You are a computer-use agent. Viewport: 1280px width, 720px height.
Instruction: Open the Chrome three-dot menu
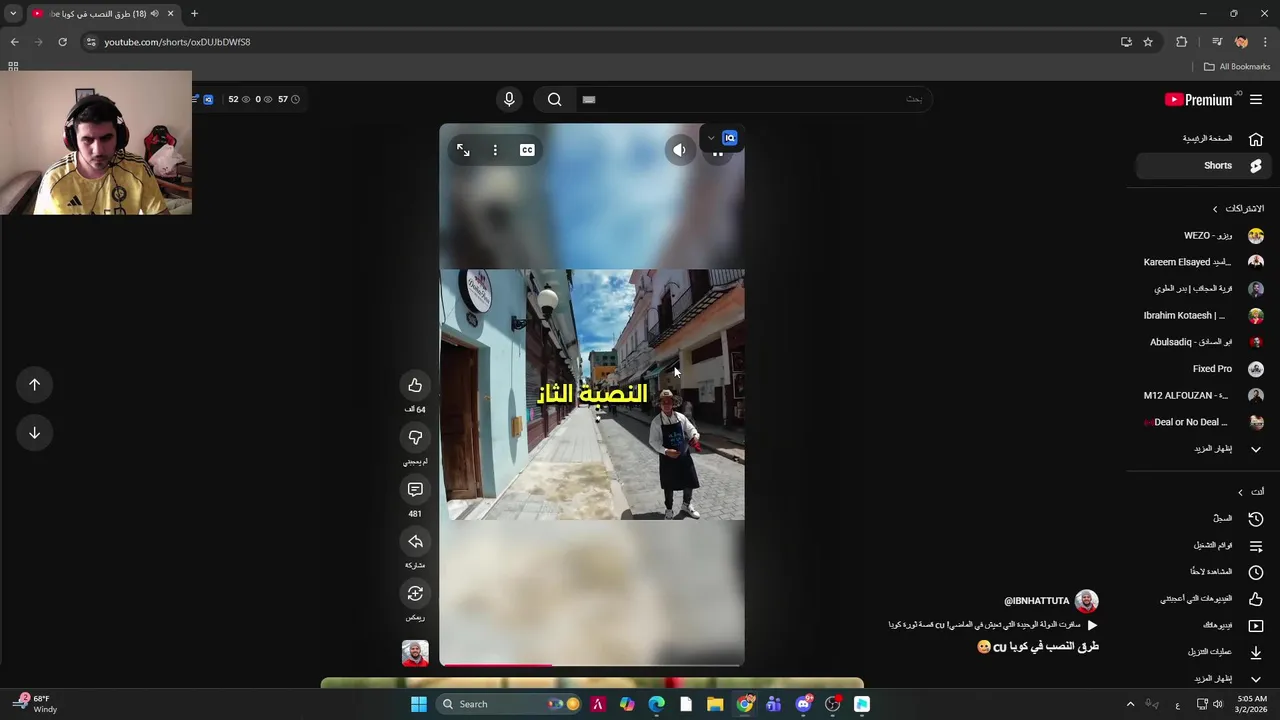pyautogui.click(x=1265, y=42)
